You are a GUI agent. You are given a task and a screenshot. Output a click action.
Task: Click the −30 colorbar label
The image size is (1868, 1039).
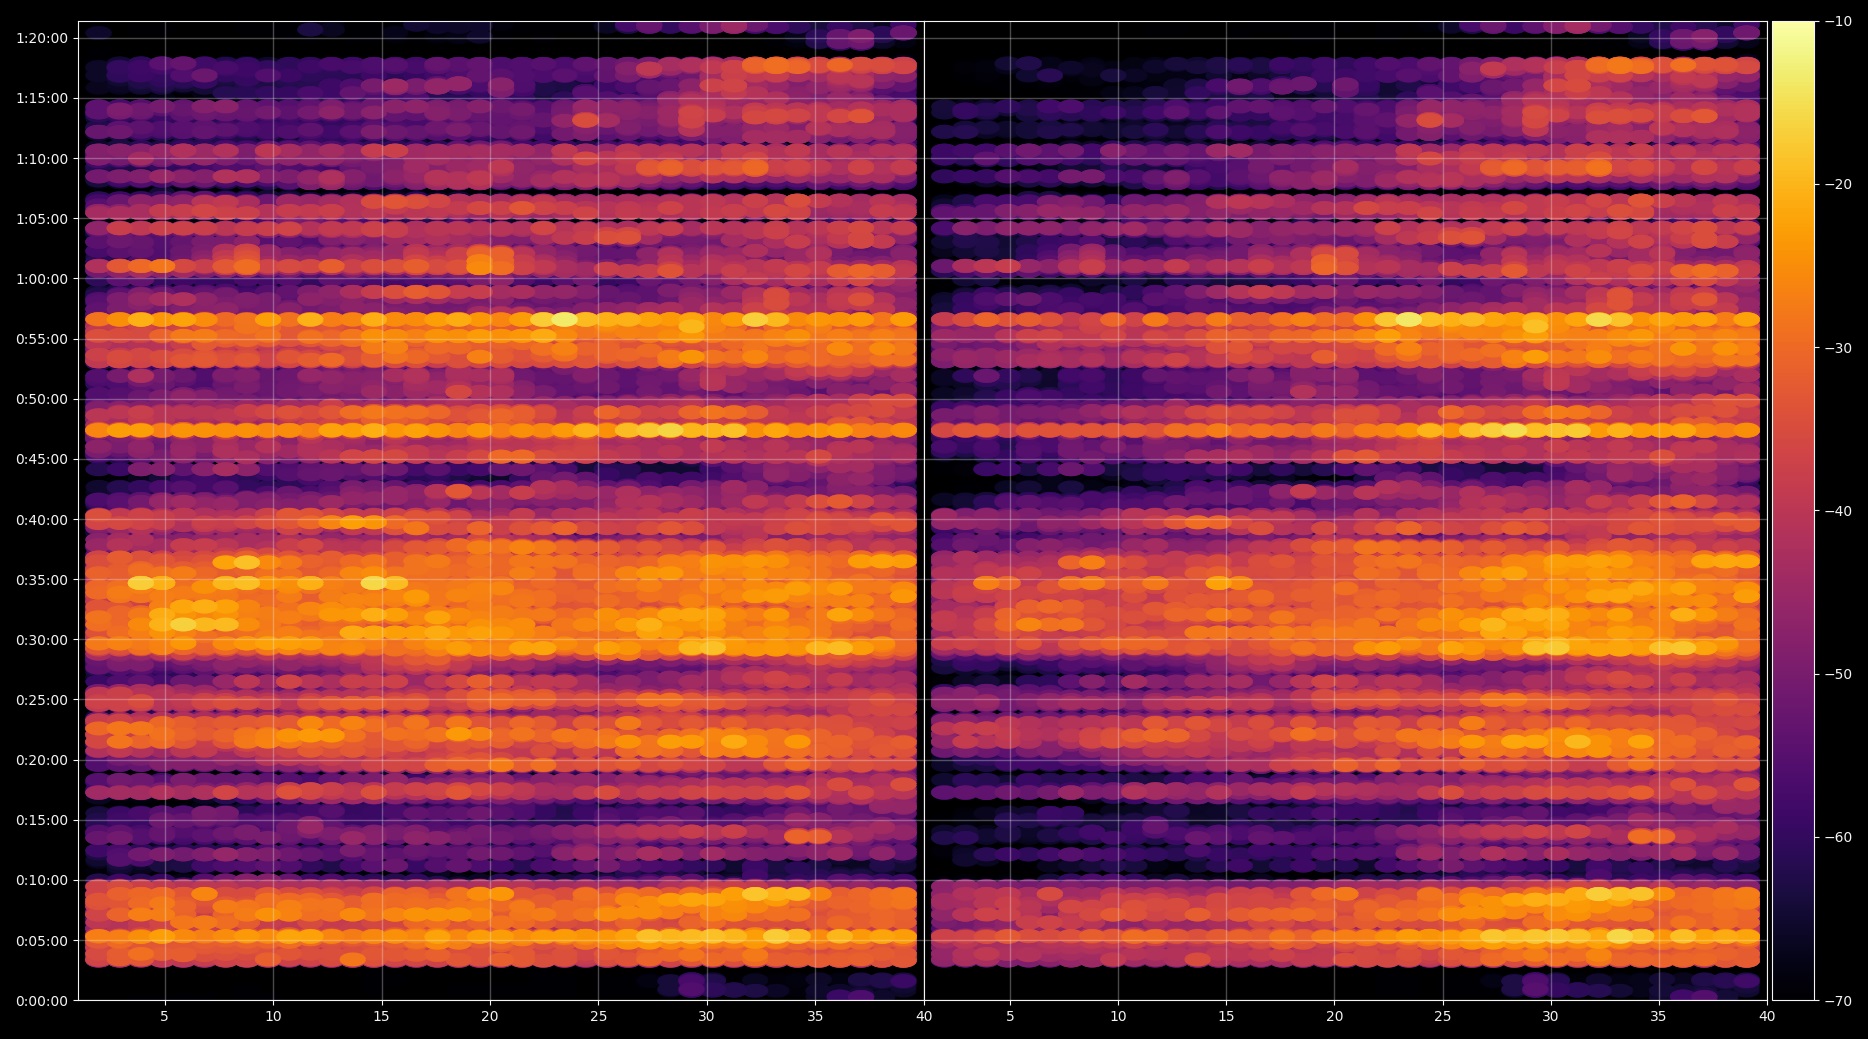[x=1838, y=348]
